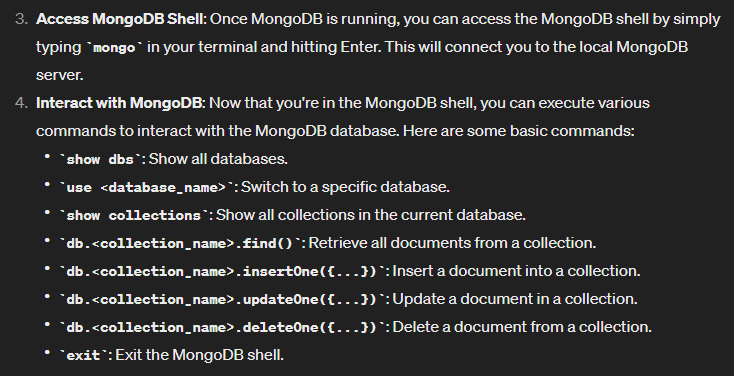This screenshot has height=376, width=734.
Task: Click the text 'Show all databases.'
Action: pyautogui.click(x=218, y=159)
